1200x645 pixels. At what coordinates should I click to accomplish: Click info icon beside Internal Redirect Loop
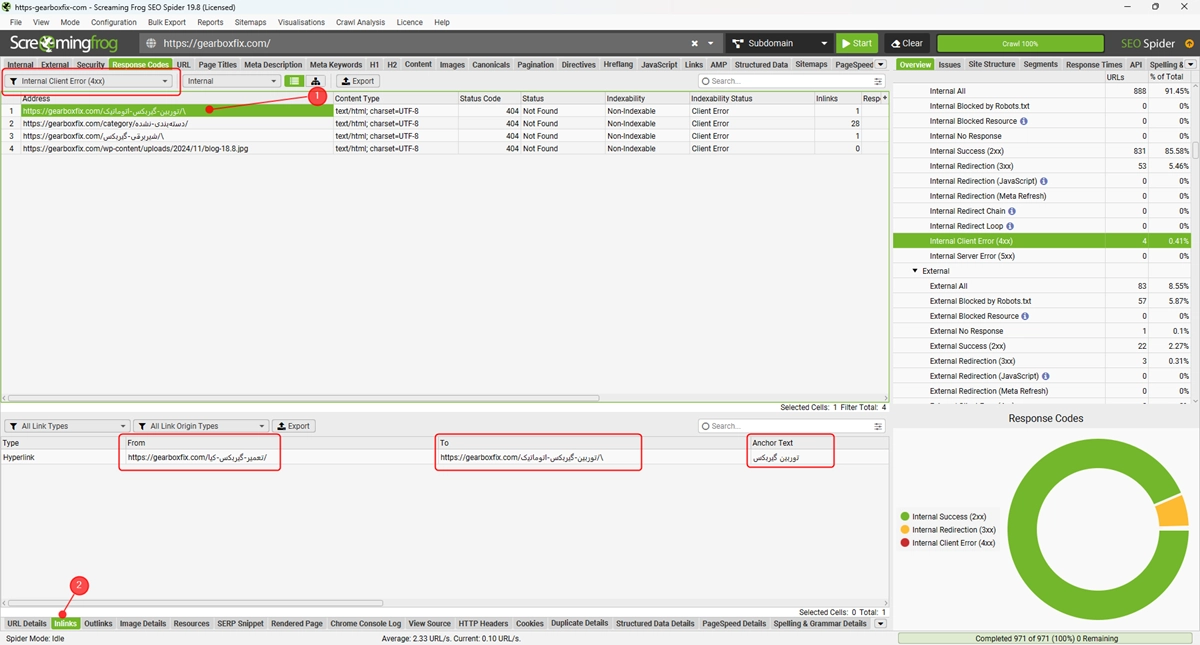(1010, 226)
